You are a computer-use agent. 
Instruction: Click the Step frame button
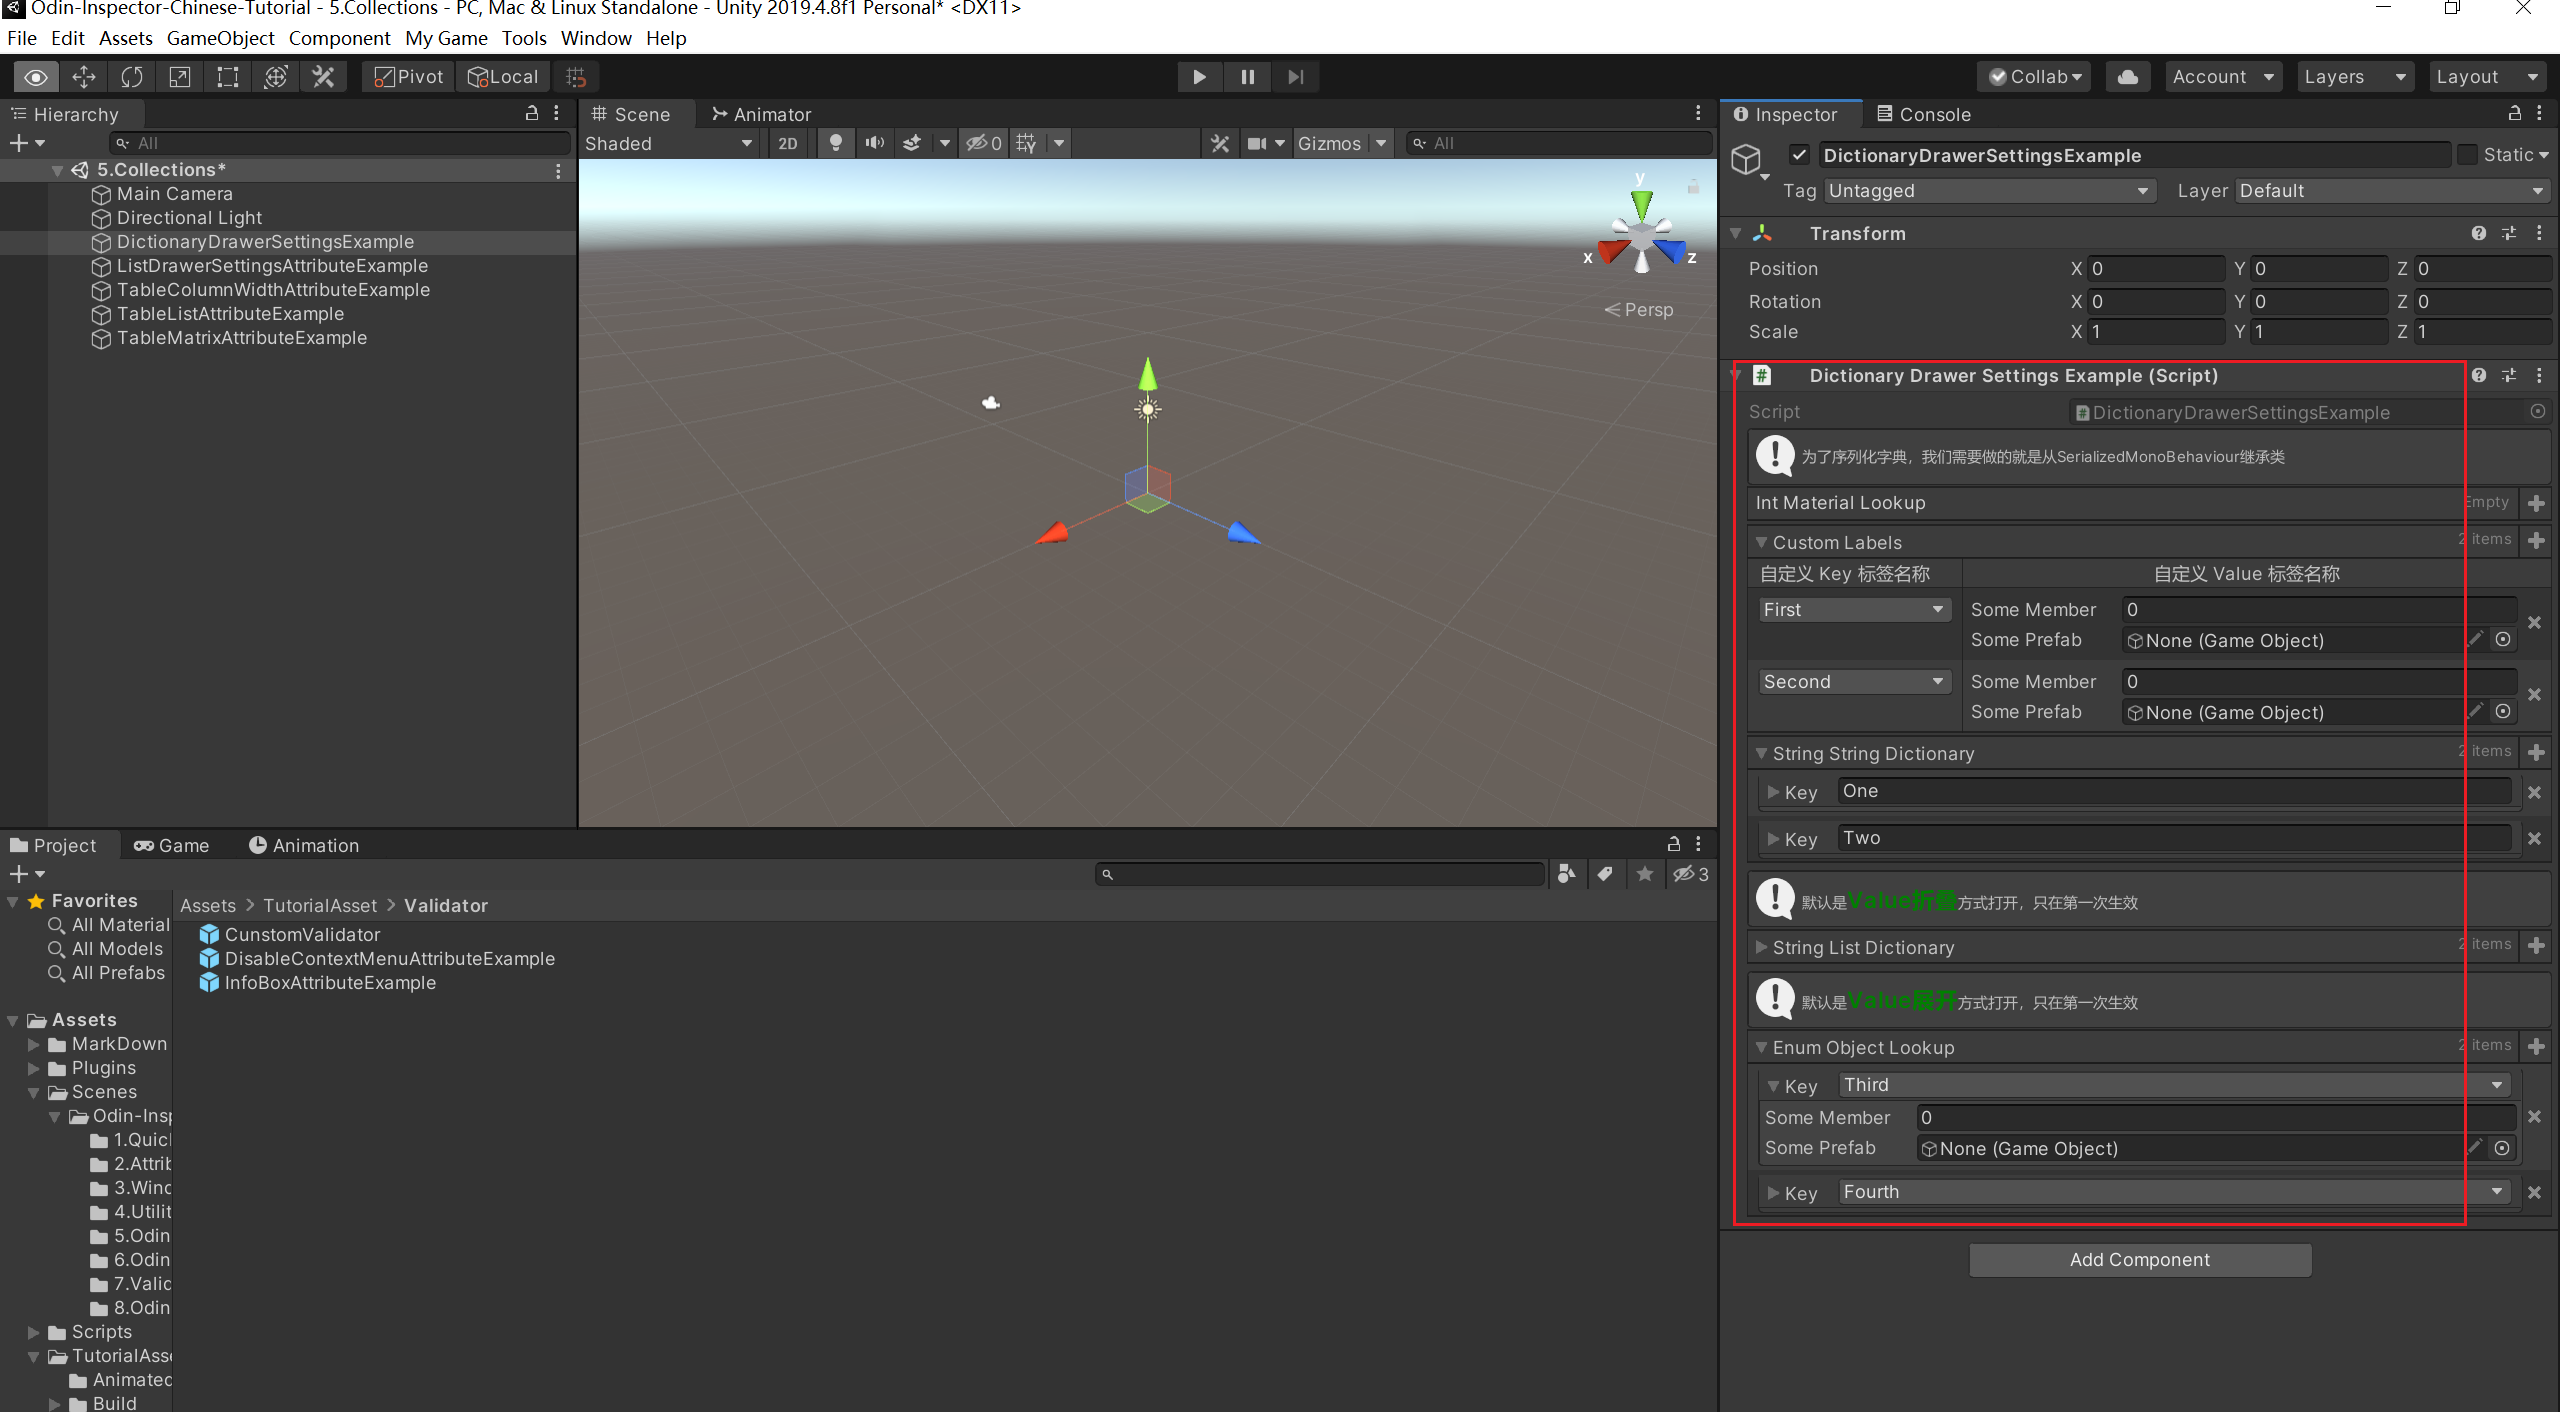(x=1295, y=77)
